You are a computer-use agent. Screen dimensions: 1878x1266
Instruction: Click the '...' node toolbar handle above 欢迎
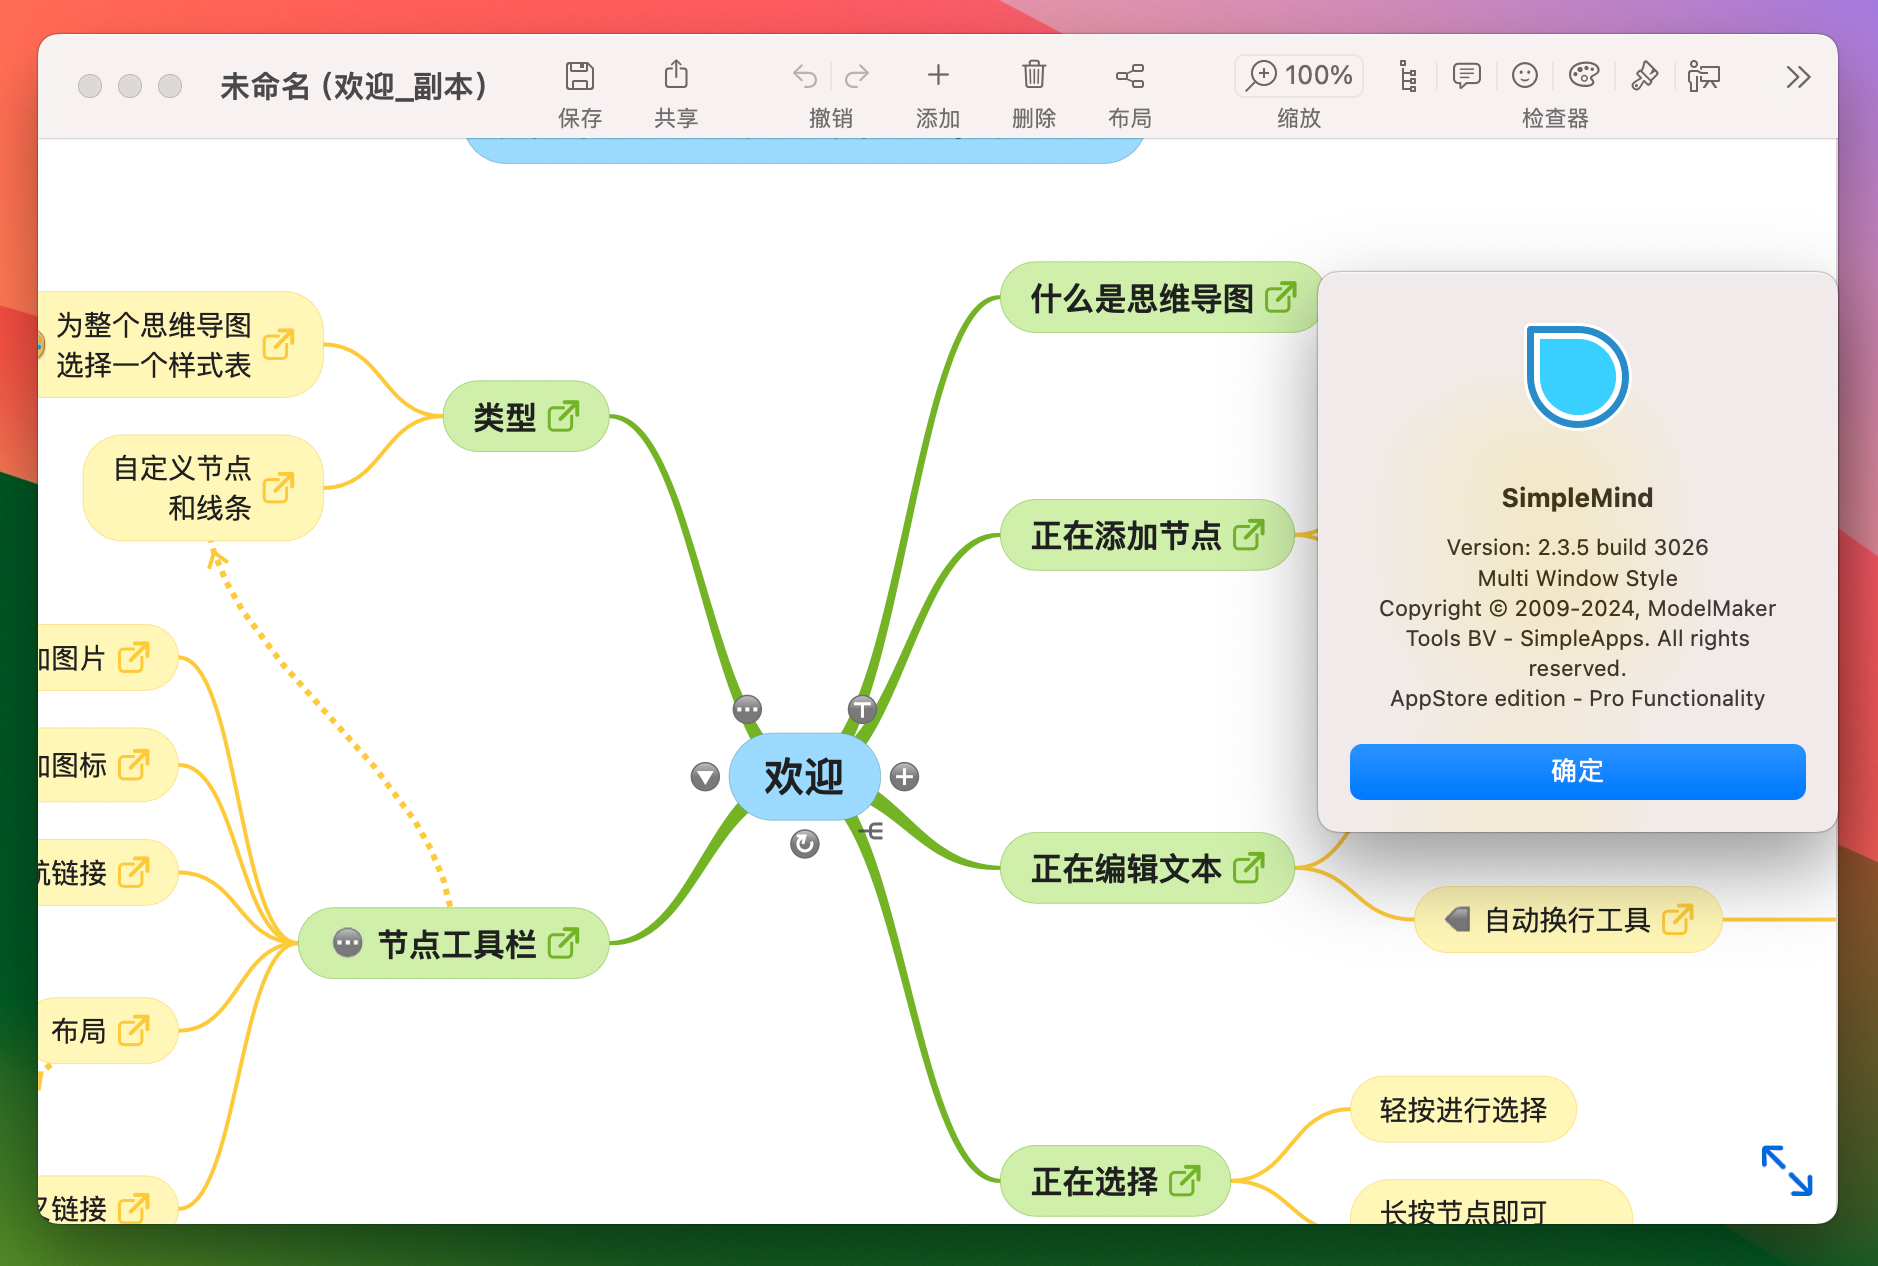(x=747, y=708)
